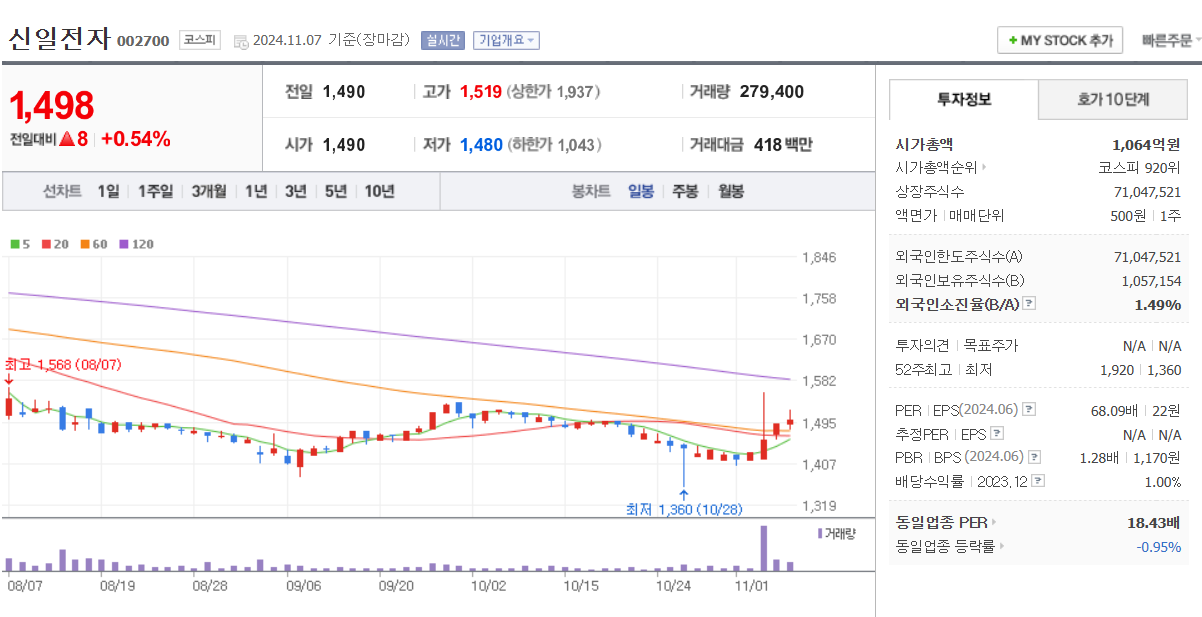Image resolution: width=1202 pixels, height=617 pixels.
Task: Click the +0.54% change value
Action: [136, 139]
